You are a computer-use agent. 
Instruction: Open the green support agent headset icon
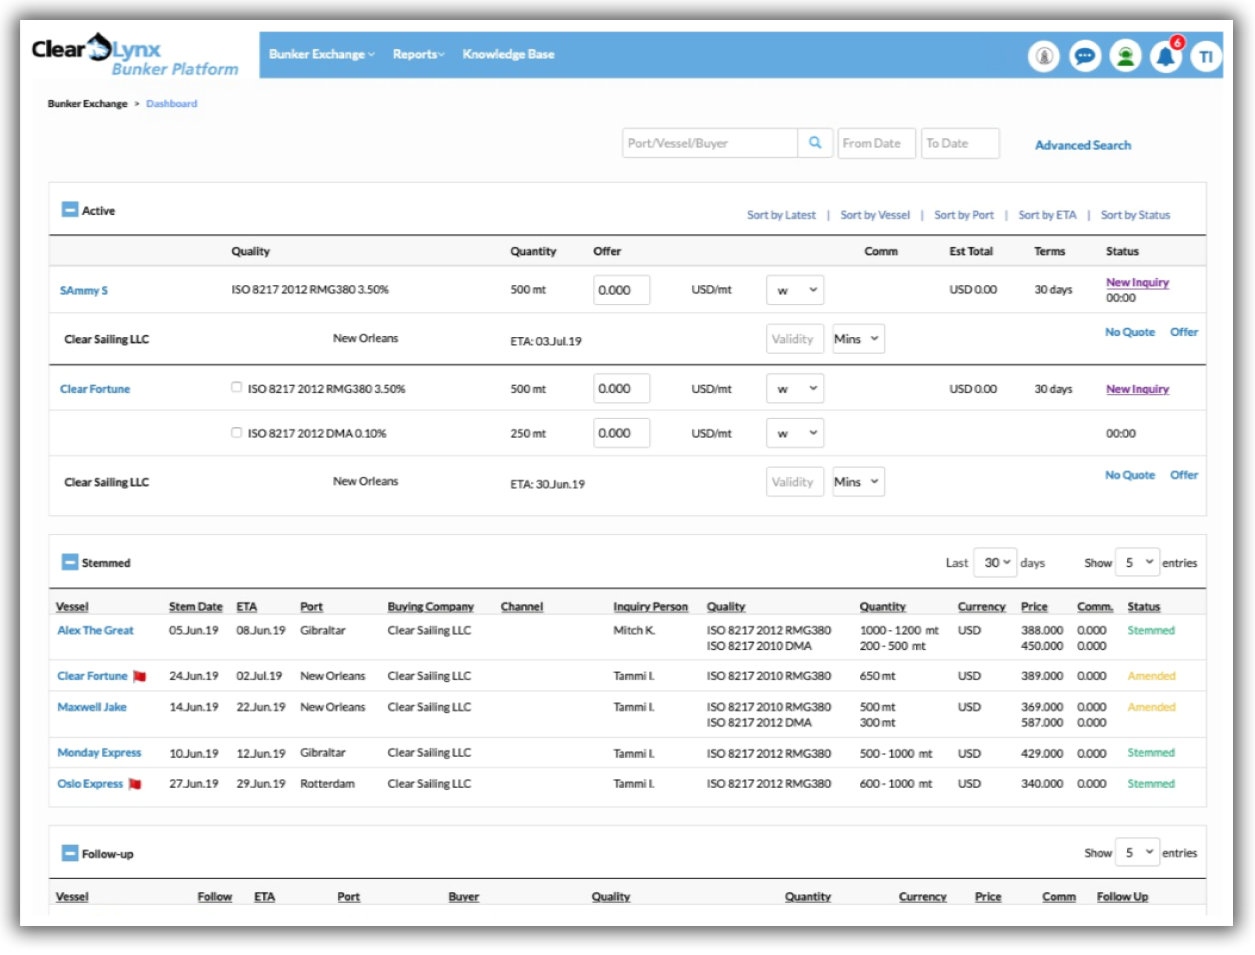click(x=1125, y=56)
